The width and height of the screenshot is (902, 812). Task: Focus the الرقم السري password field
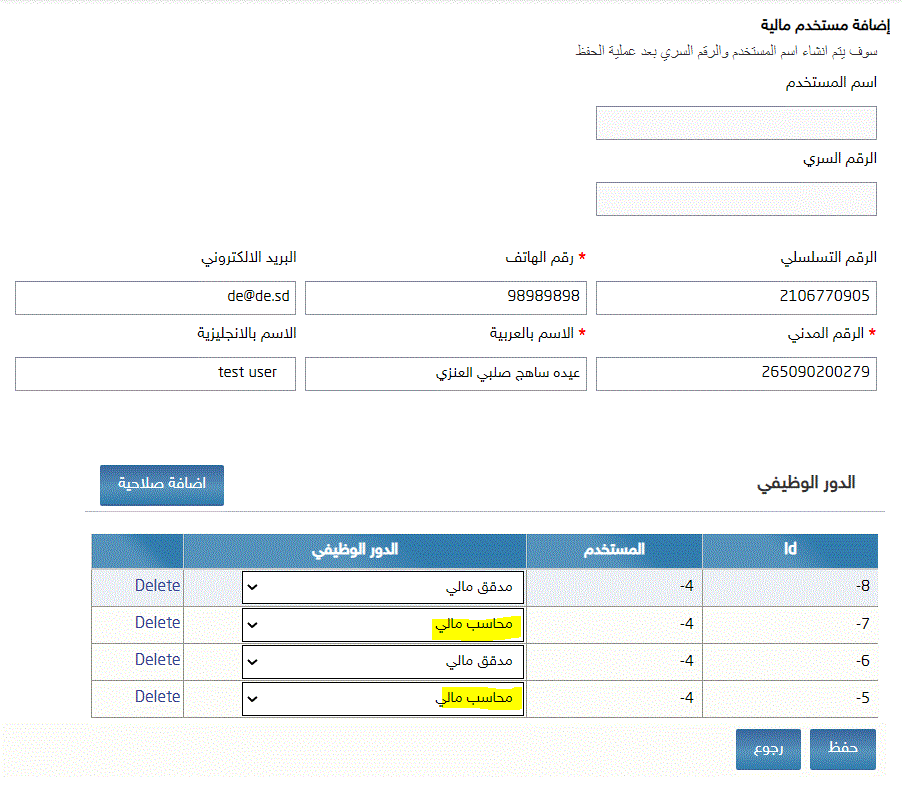(x=736, y=199)
